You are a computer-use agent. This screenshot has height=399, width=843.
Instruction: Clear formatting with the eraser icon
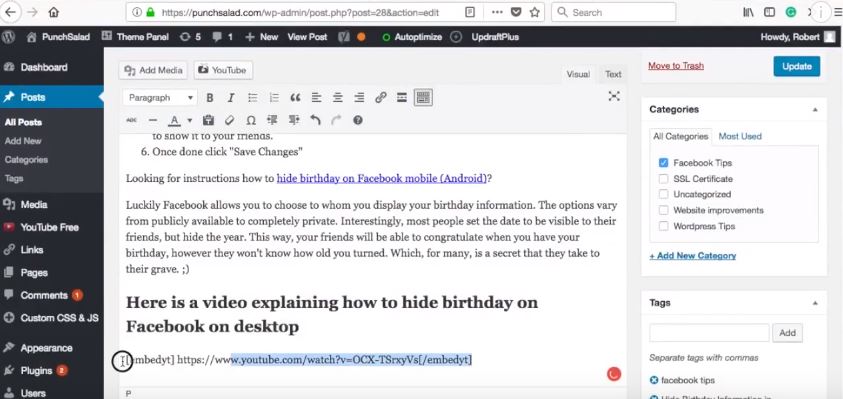230,120
